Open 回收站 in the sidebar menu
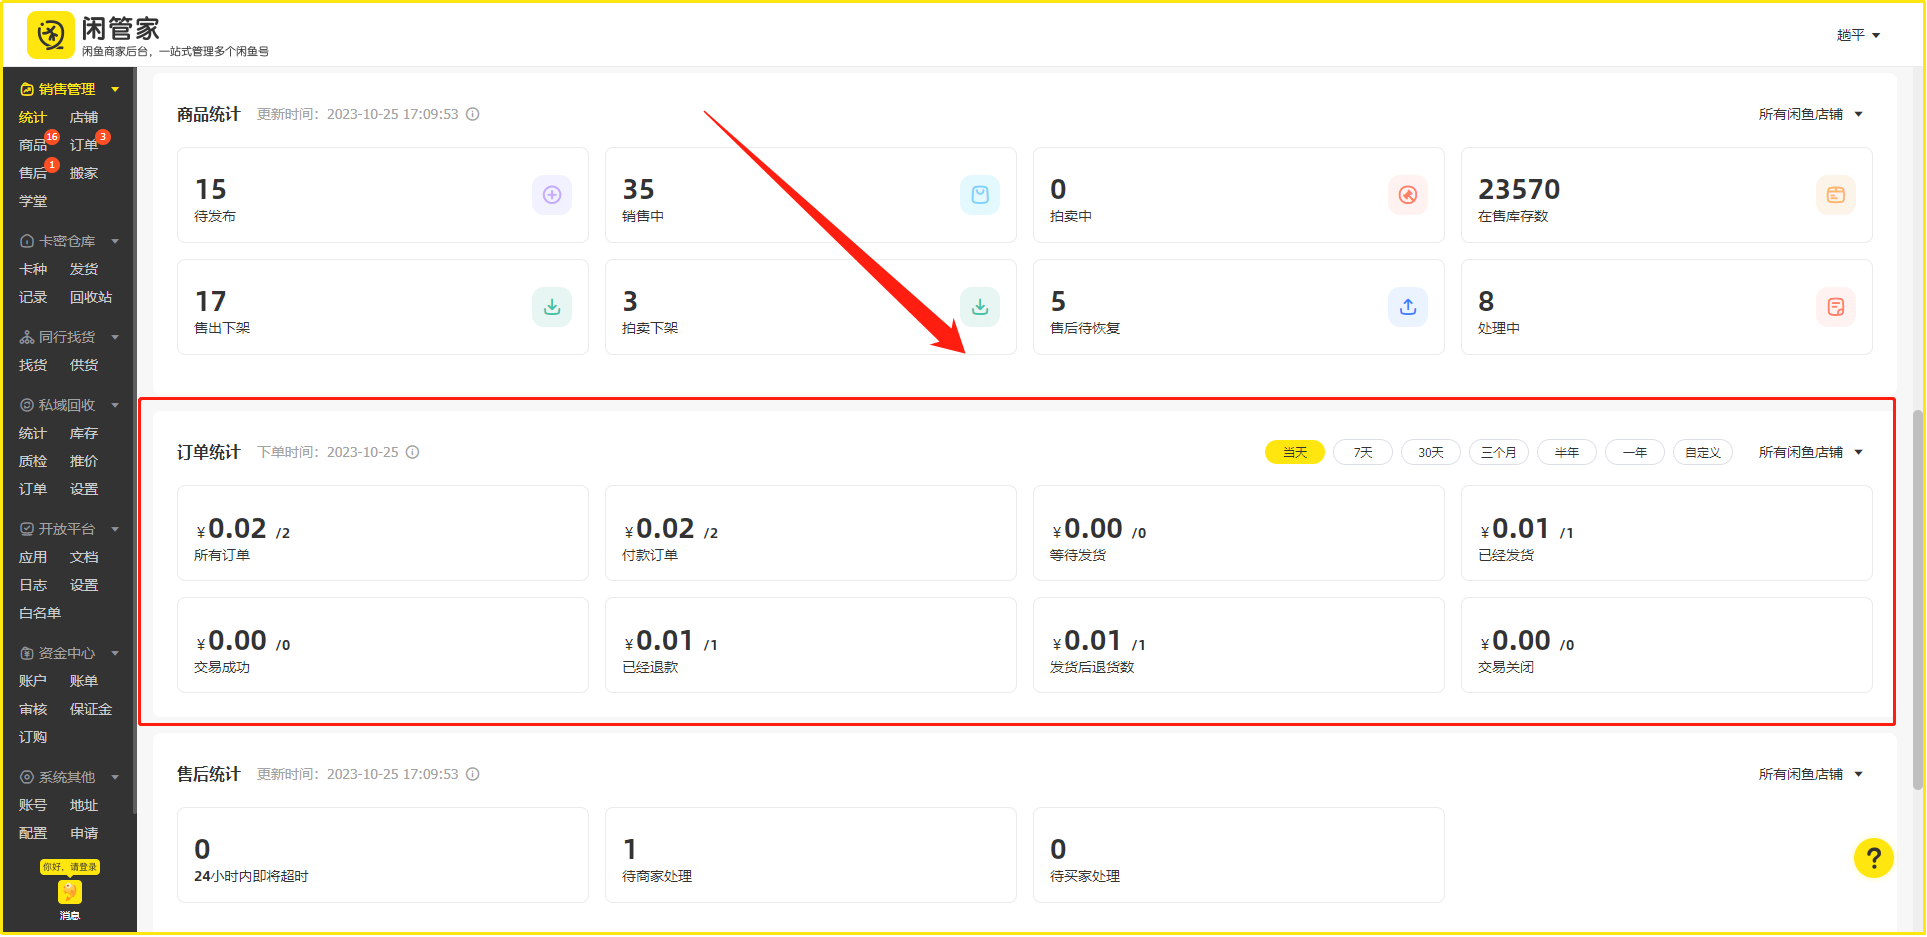The image size is (1927, 937). point(91,297)
